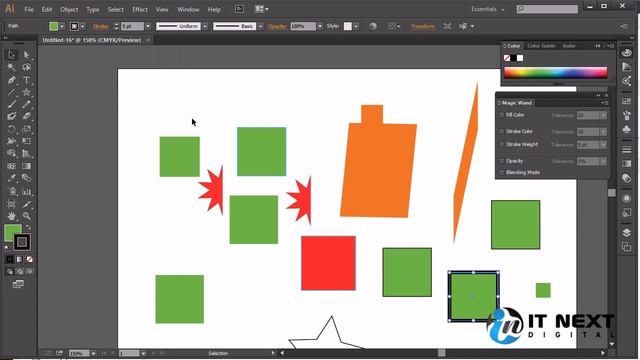Open the zoom level dropdown at bottom

coord(93,353)
